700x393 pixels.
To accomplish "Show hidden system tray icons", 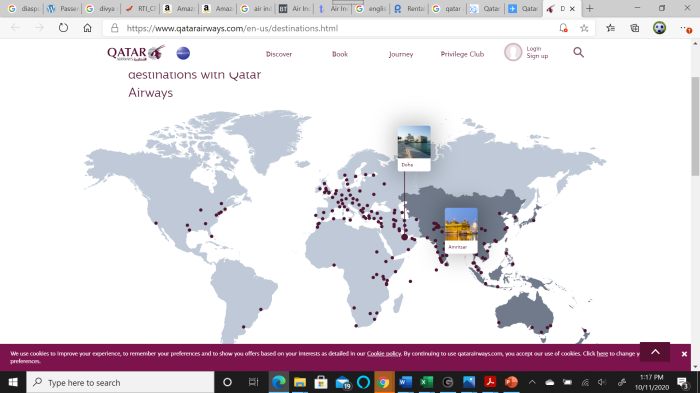I will 532,382.
